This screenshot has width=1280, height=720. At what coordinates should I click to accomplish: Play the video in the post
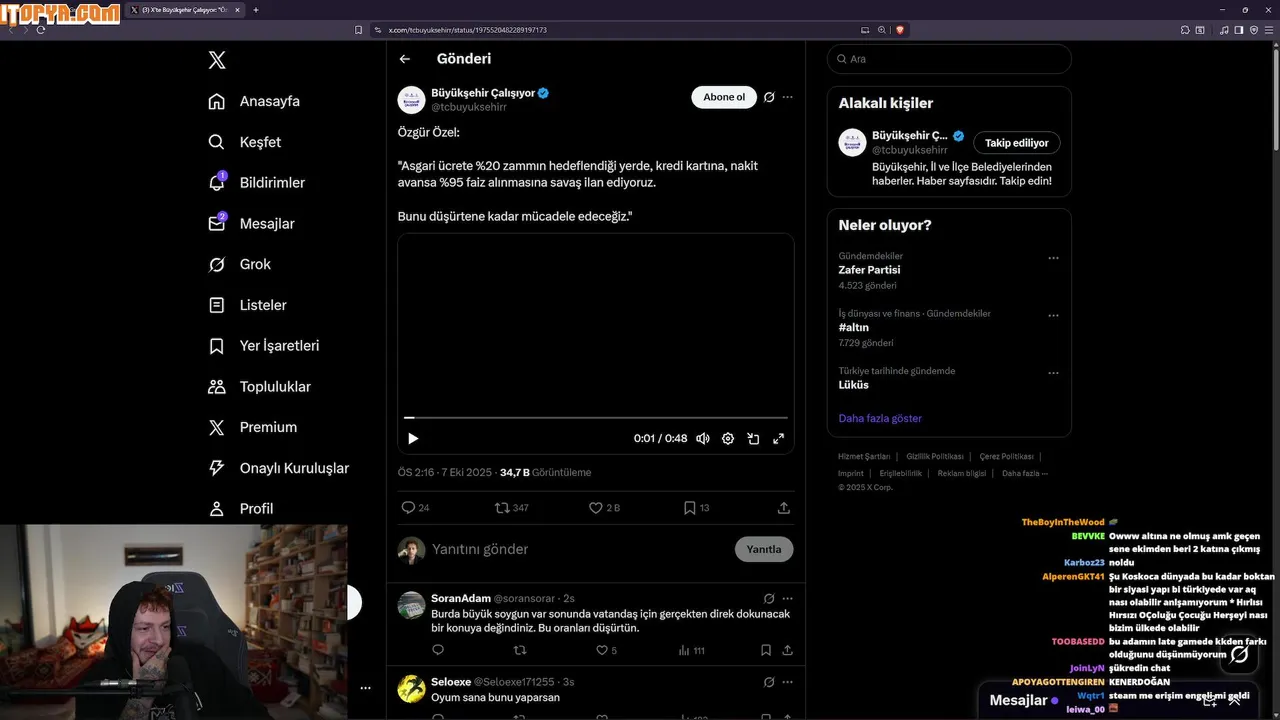(x=413, y=438)
